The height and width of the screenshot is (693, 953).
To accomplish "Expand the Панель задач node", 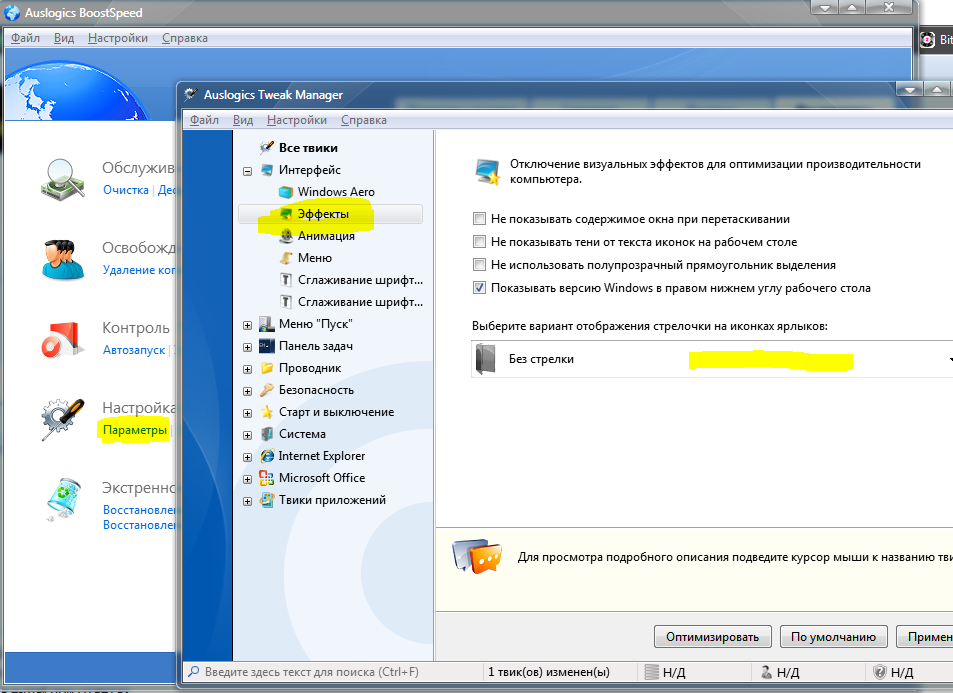I will (247, 347).
